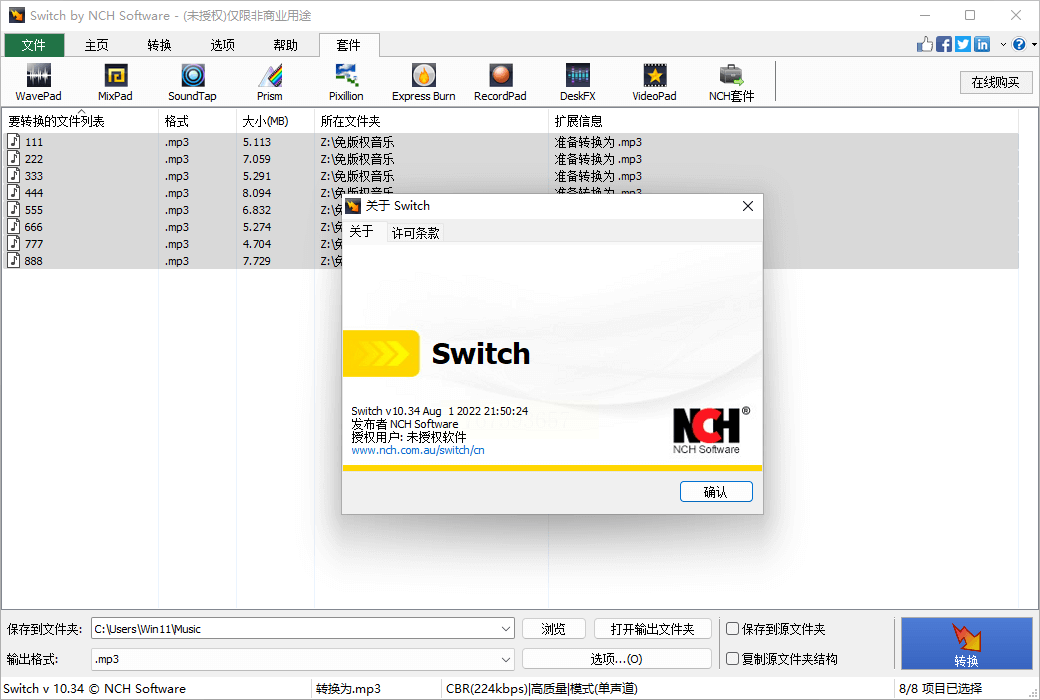This screenshot has width=1040, height=700.
Task: Click the CBR(224kbps) status bar entry
Action: coord(542,688)
